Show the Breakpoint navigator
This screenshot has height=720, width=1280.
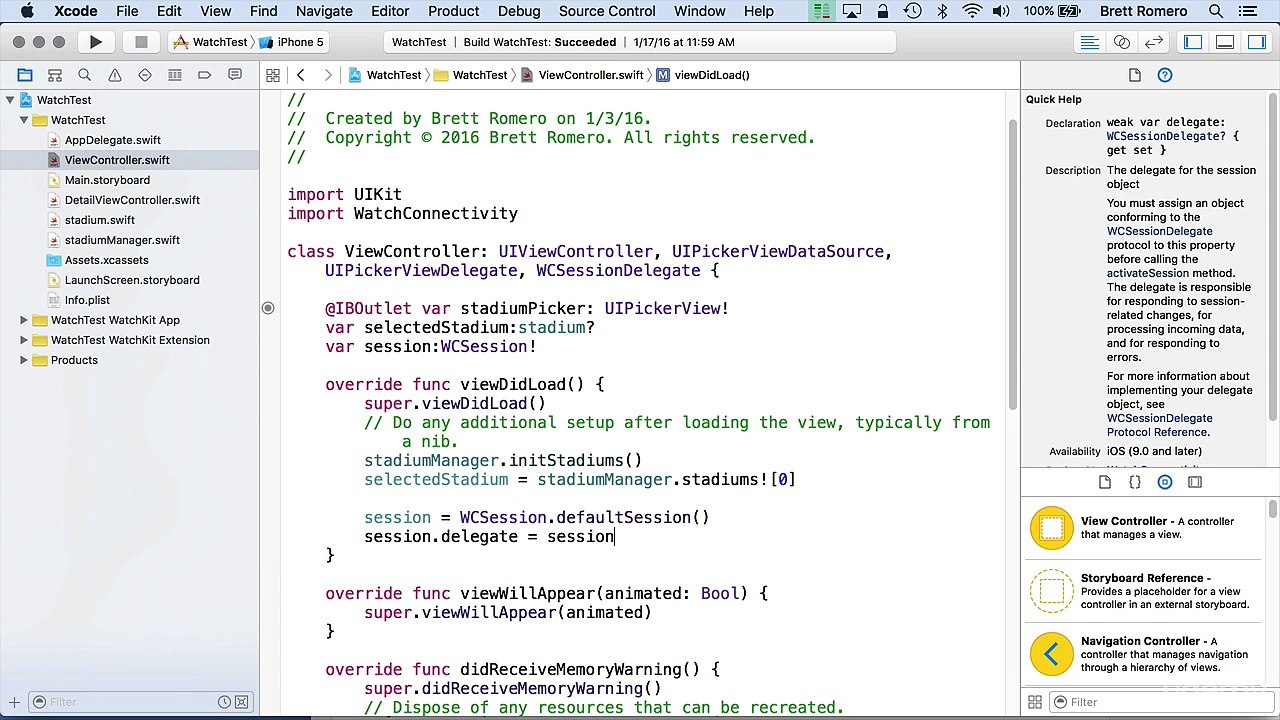pos(205,75)
